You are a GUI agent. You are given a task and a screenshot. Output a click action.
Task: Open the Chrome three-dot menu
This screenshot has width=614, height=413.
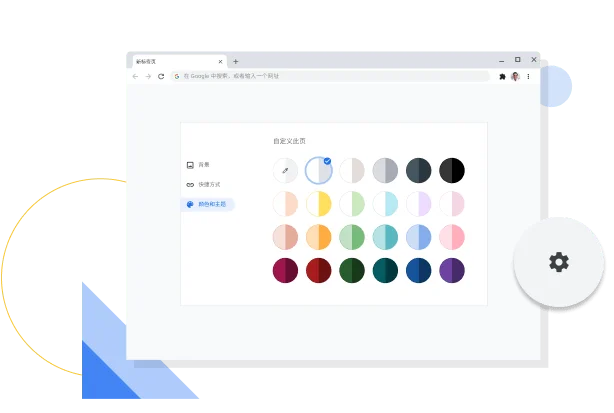pyautogui.click(x=528, y=76)
